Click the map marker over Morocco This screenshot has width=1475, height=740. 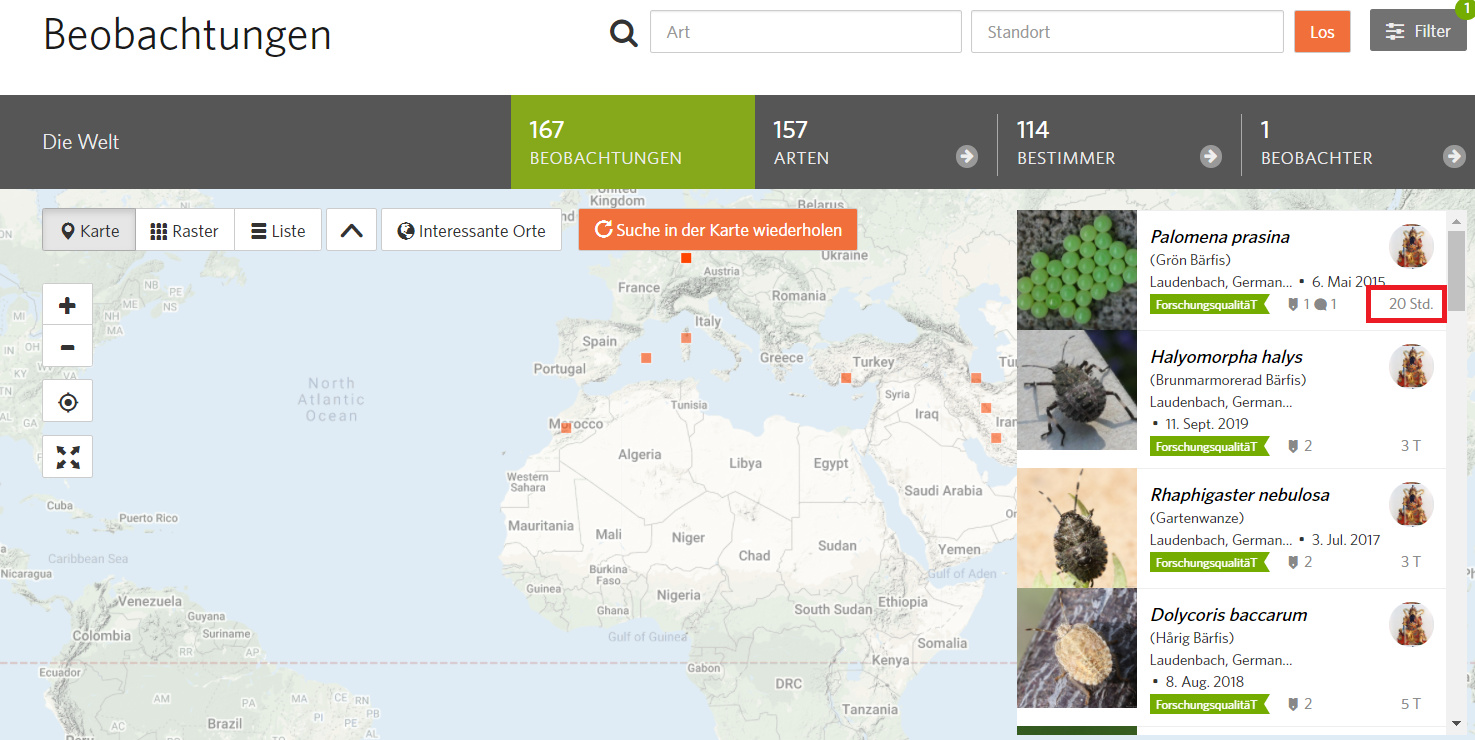(566, 427)
